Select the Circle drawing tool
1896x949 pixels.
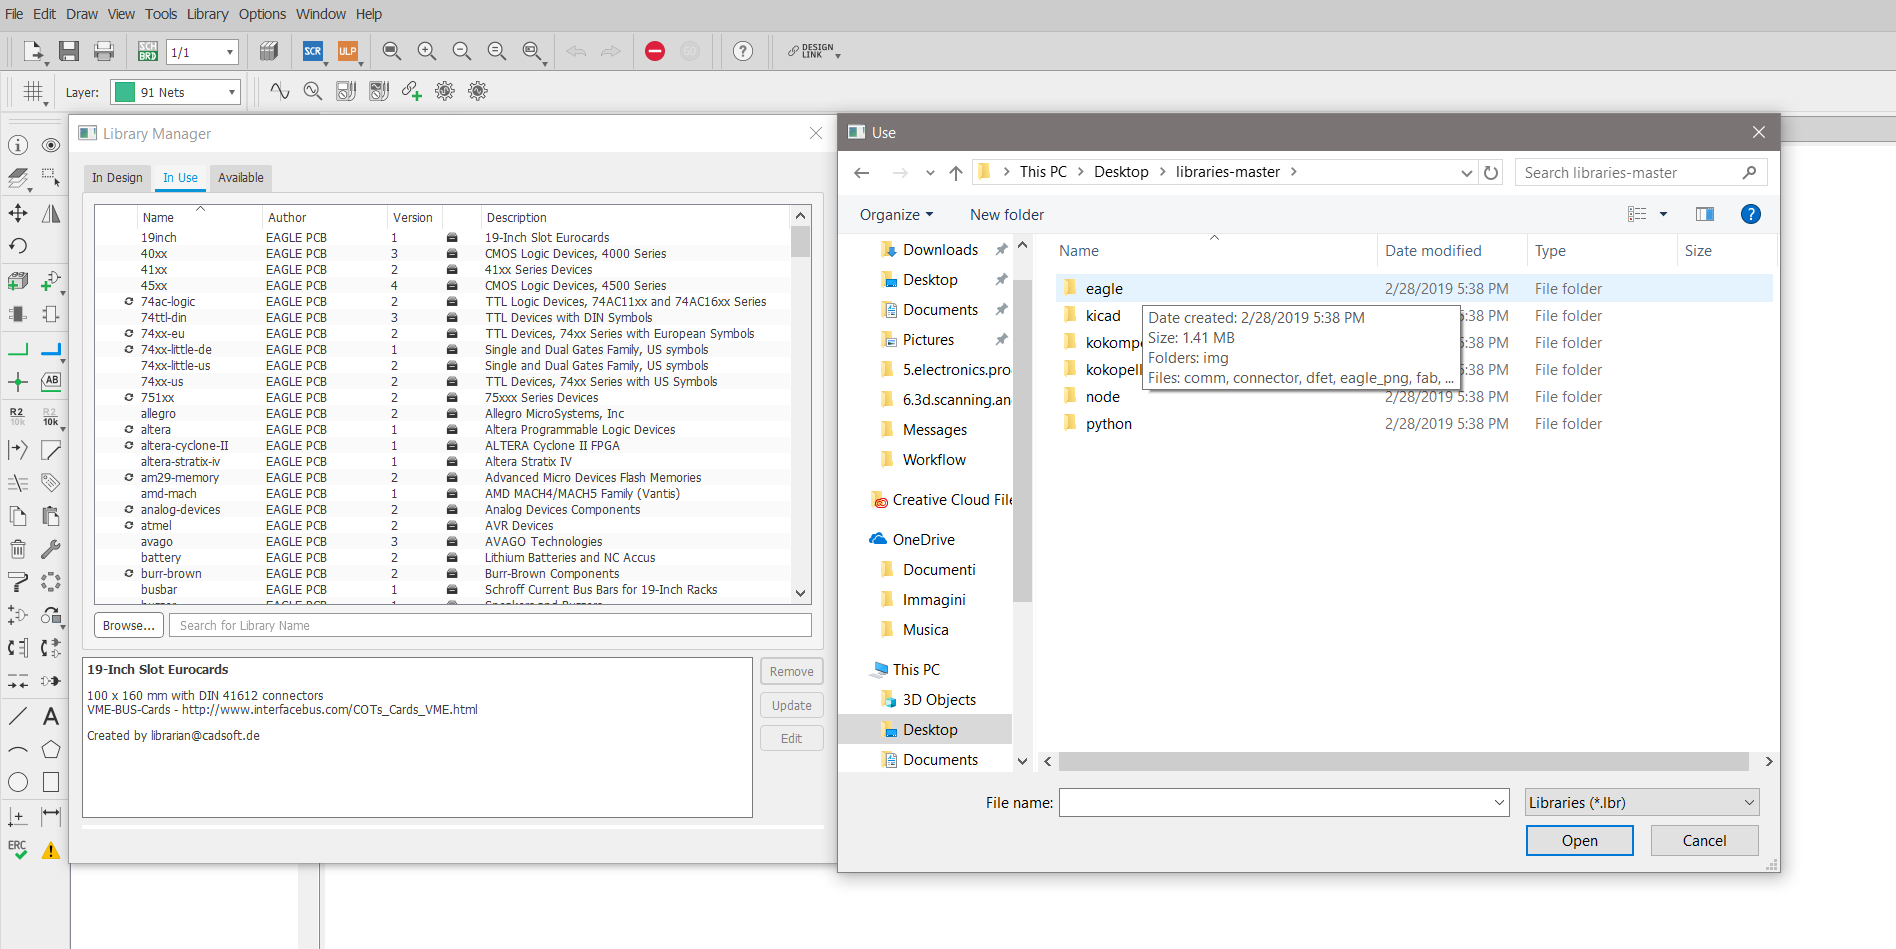[x=18, y=782]
